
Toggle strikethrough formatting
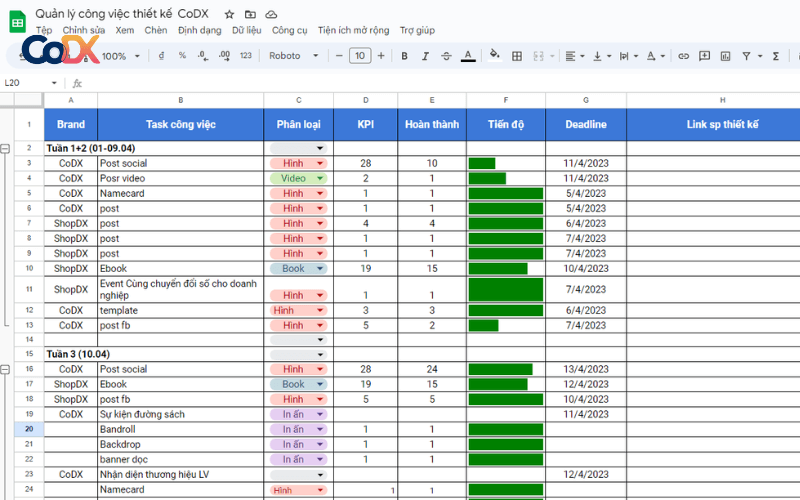click(x=446, y=56)
